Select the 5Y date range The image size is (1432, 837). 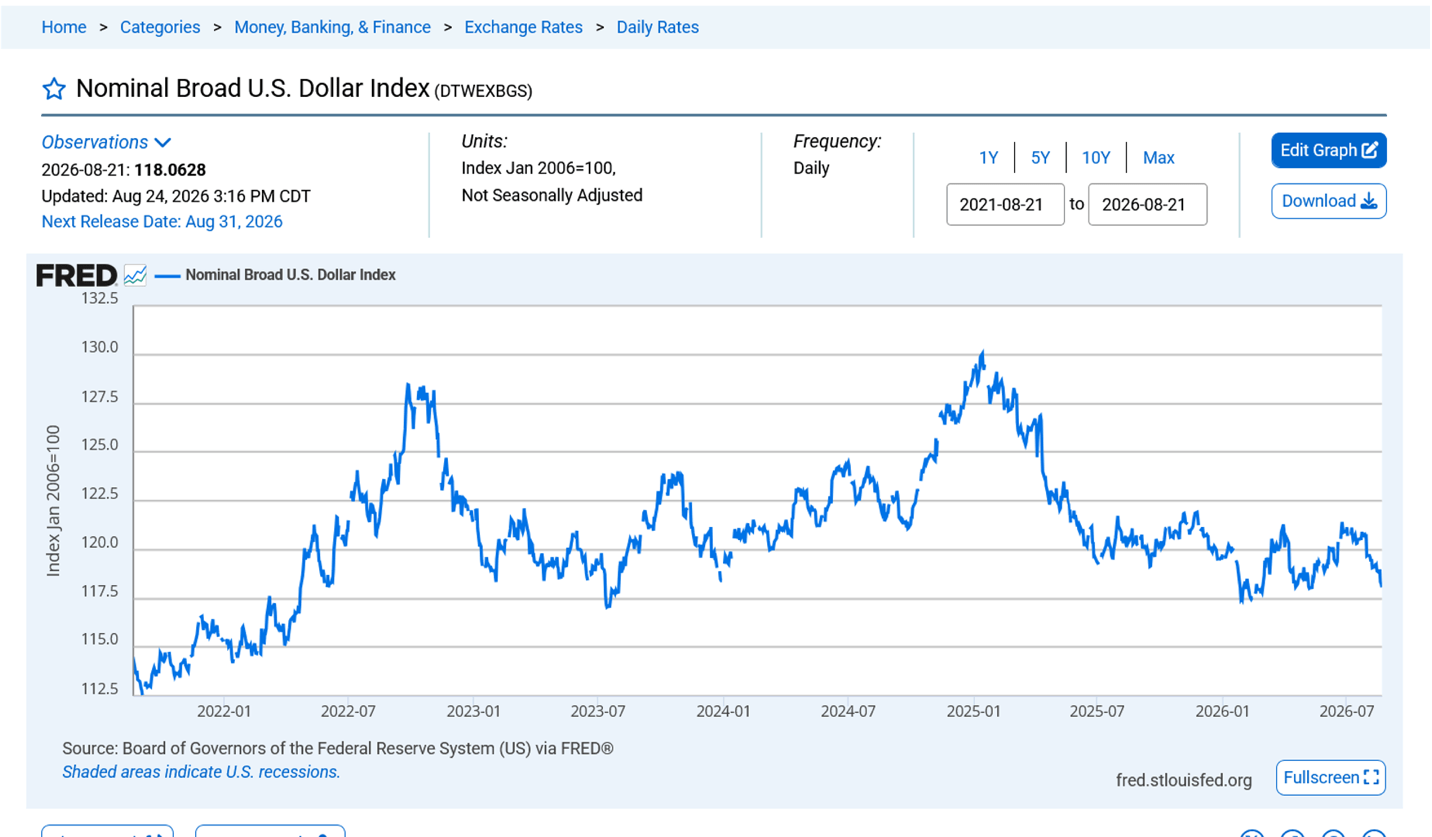click(1041, 157)
